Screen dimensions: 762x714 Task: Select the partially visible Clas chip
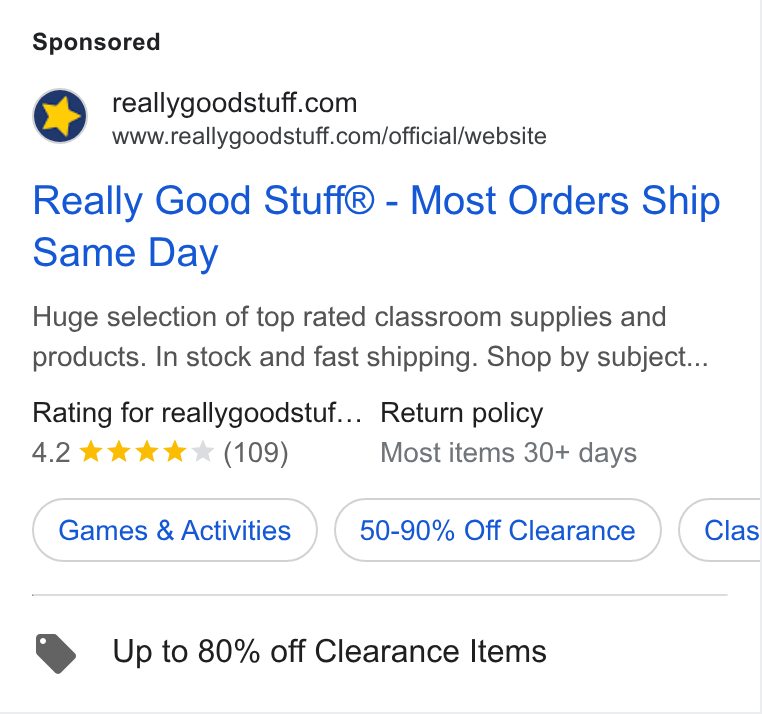(720, 530)
